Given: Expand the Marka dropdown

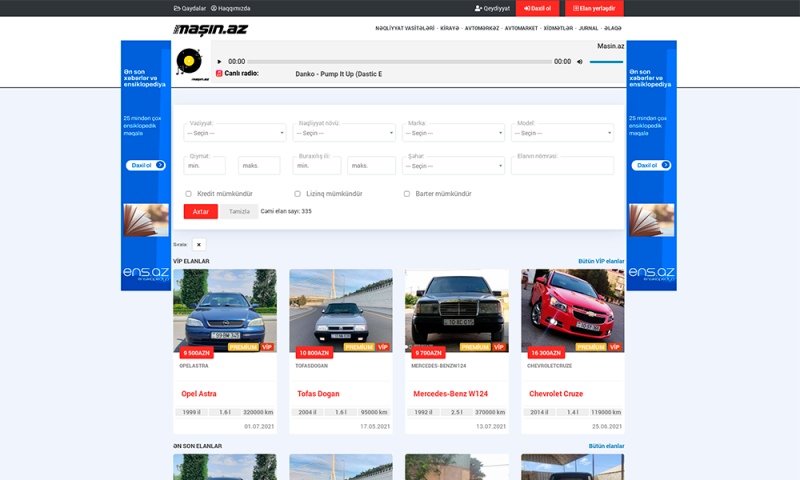Looking at the screenshot, I should (453, 133).
